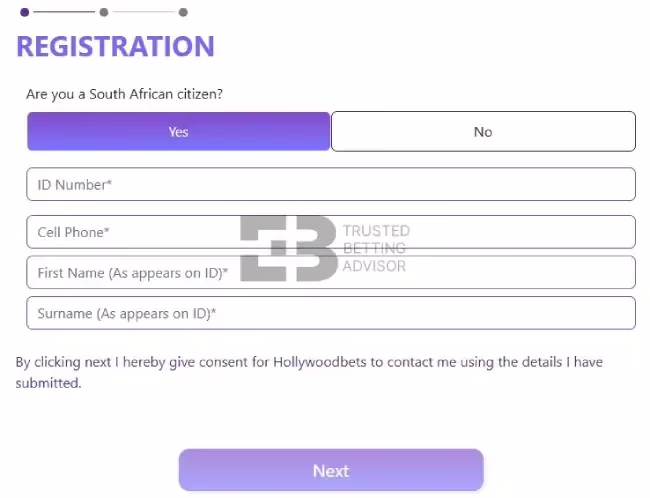
Task: Click the third progress step dot
Action: (183, 13)
